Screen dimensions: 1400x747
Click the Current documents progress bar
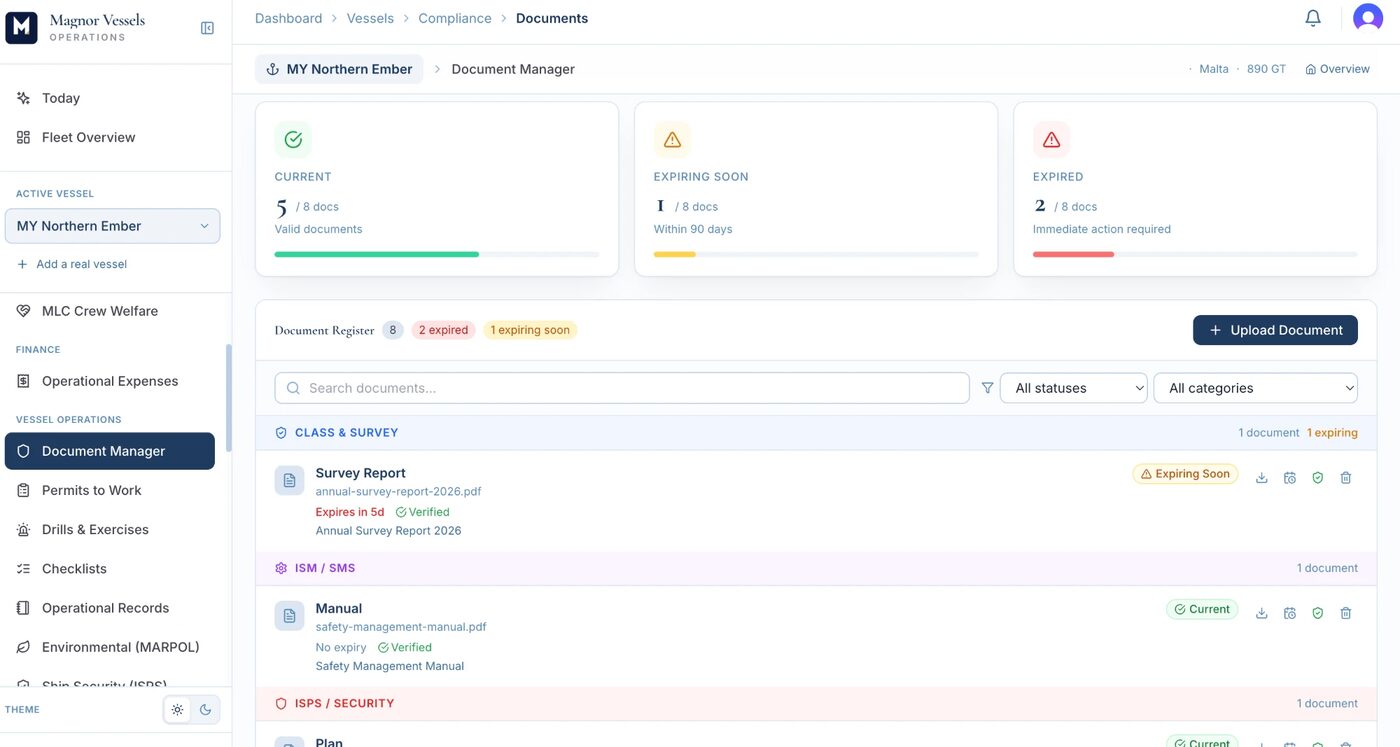[437, 254]
